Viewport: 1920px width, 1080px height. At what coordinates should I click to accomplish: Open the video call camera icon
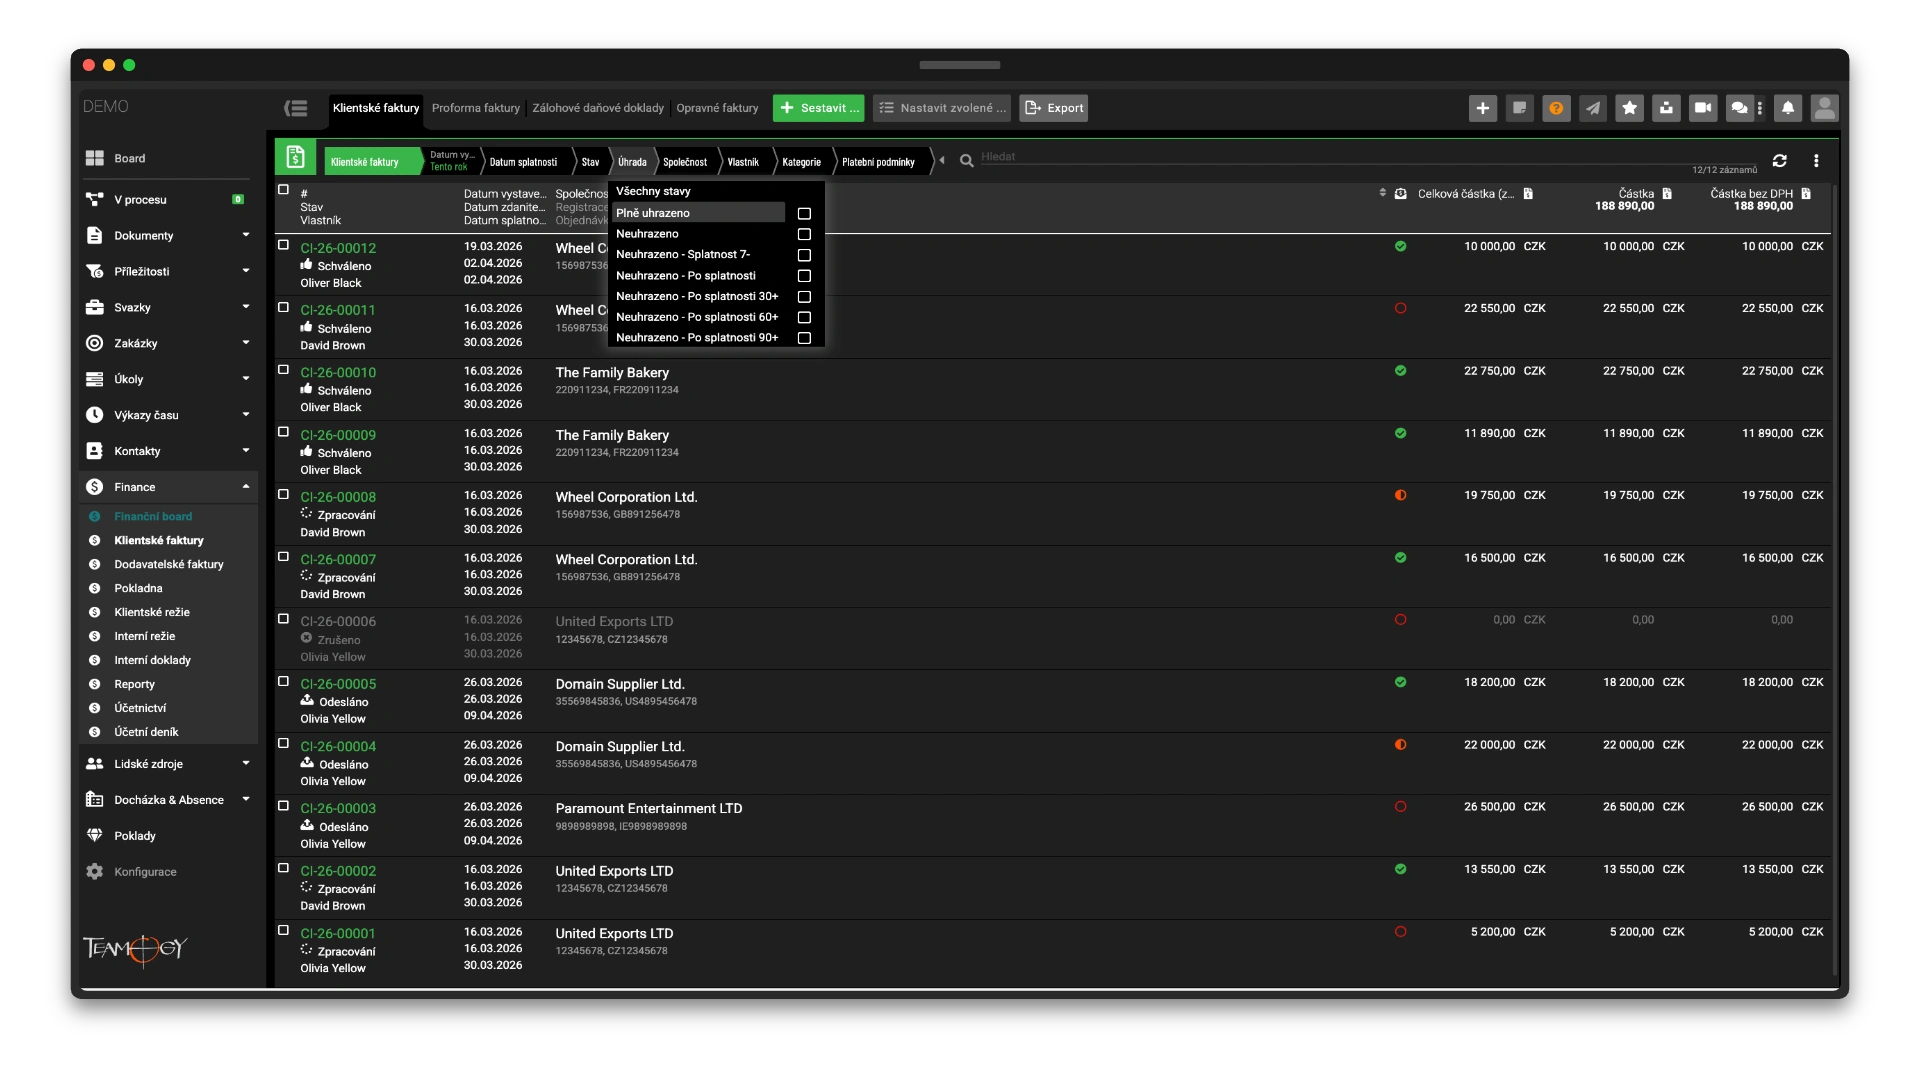[1702, 108]
